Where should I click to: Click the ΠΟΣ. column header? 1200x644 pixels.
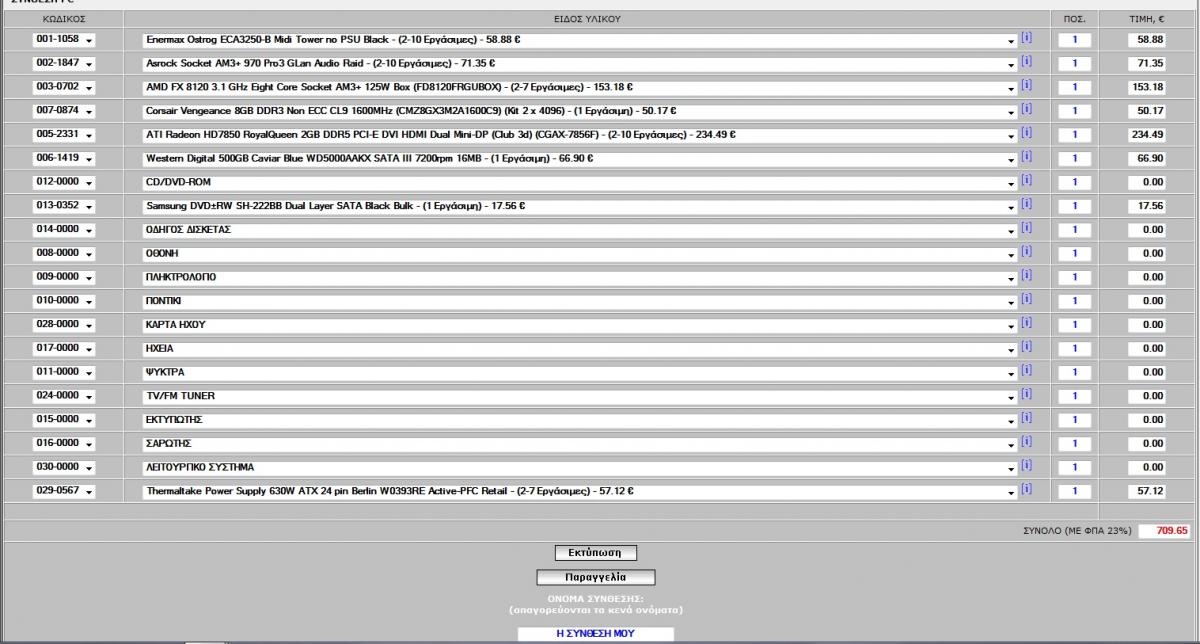(x=1074, y=19)
